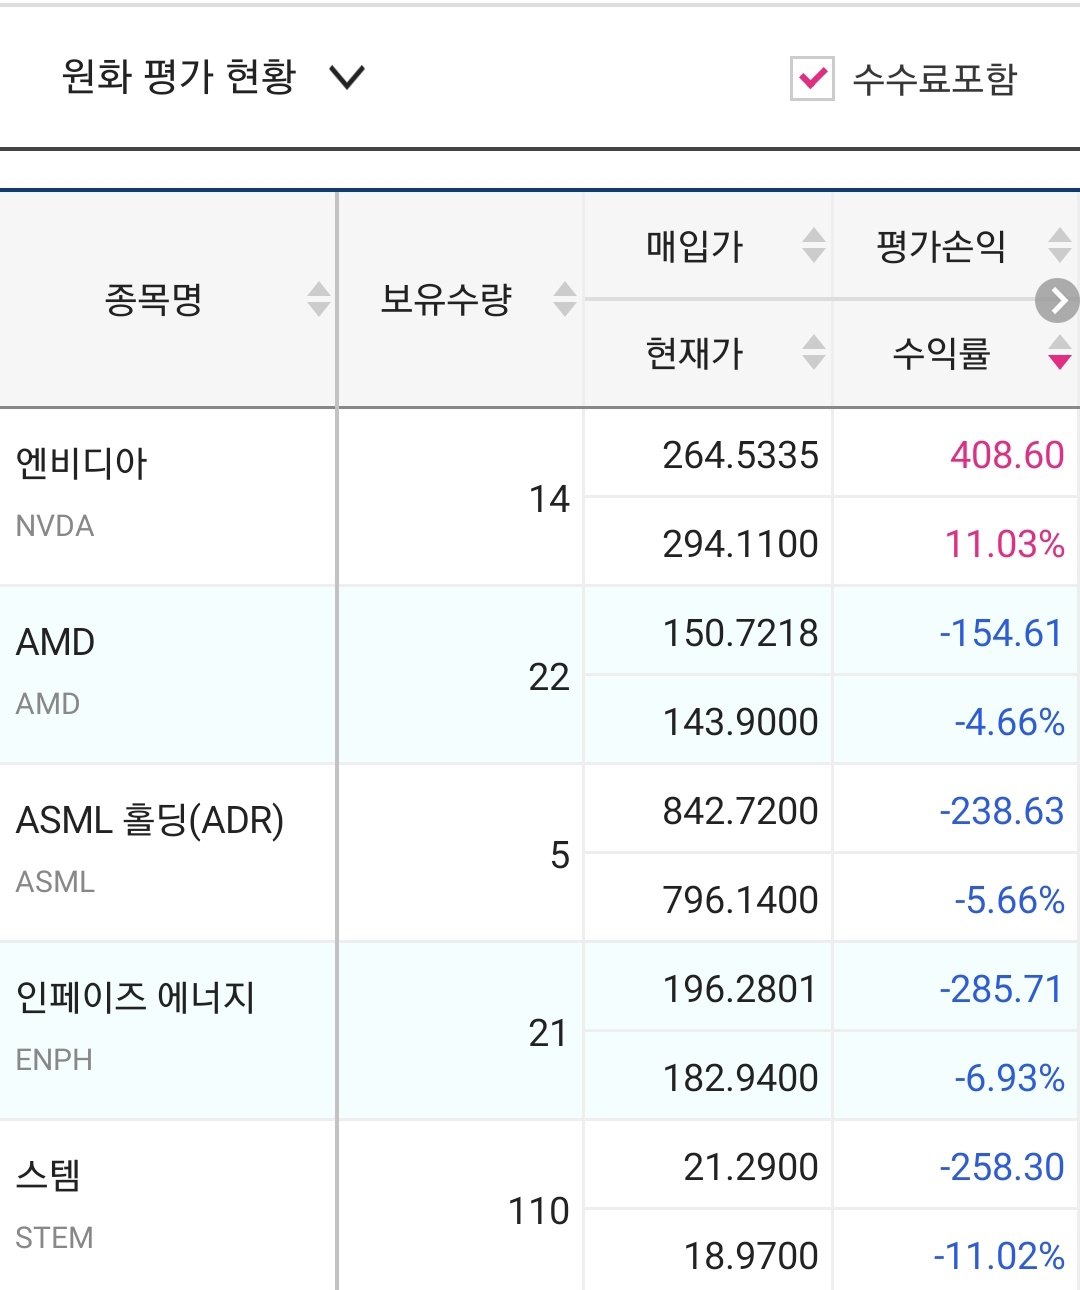The width and height of the screenshot is (1080, 1290).
Task: Sort by 평가손익 column arrows
Action: pyautogui.click(x=1060, y=245)
